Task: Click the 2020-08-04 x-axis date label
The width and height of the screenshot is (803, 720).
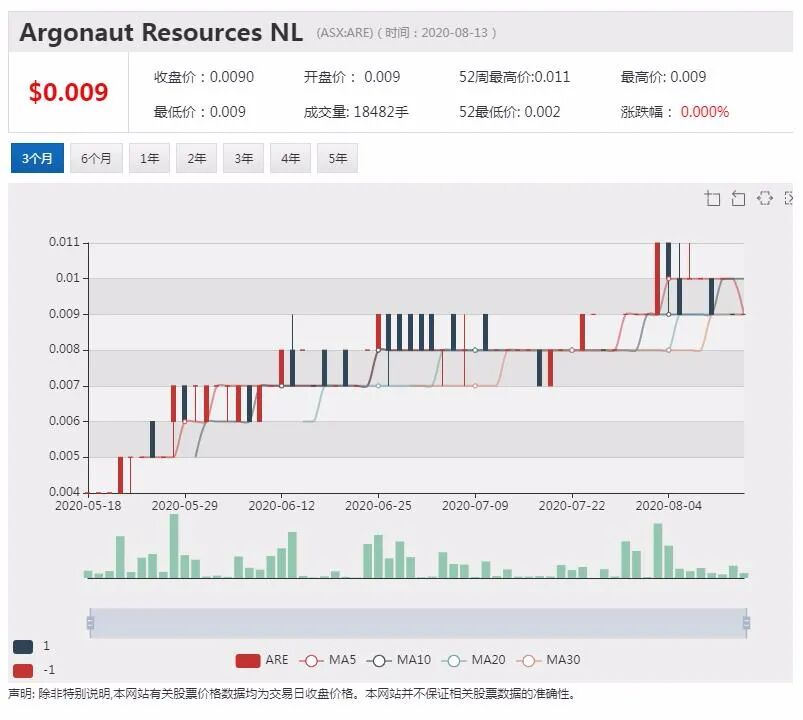Action: pos(669,506)
